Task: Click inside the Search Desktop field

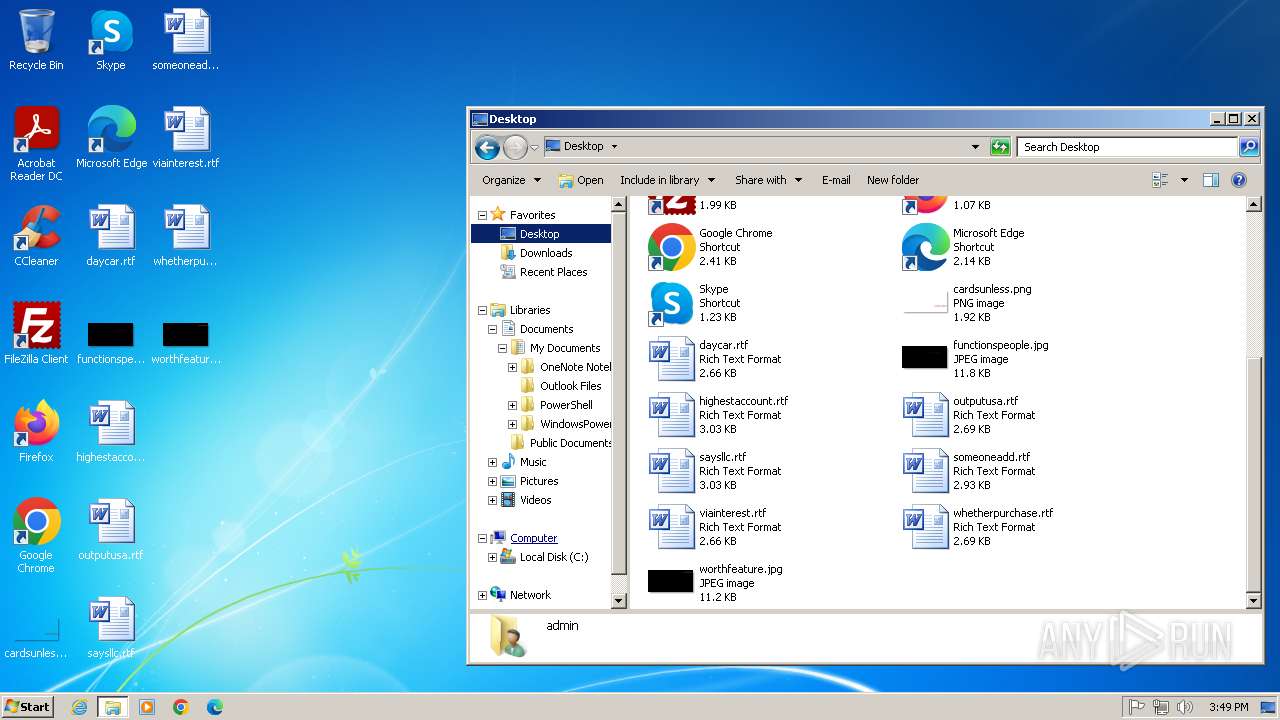Action: tap(1128, 147)
